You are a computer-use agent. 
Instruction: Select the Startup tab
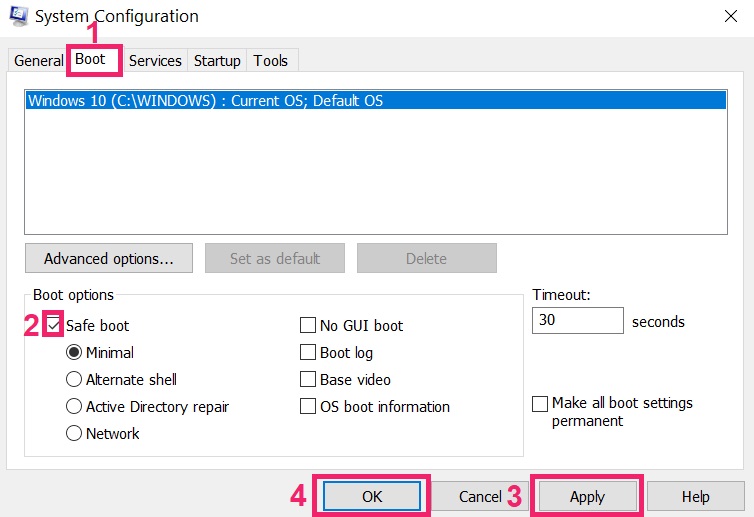tap(217, 61)
